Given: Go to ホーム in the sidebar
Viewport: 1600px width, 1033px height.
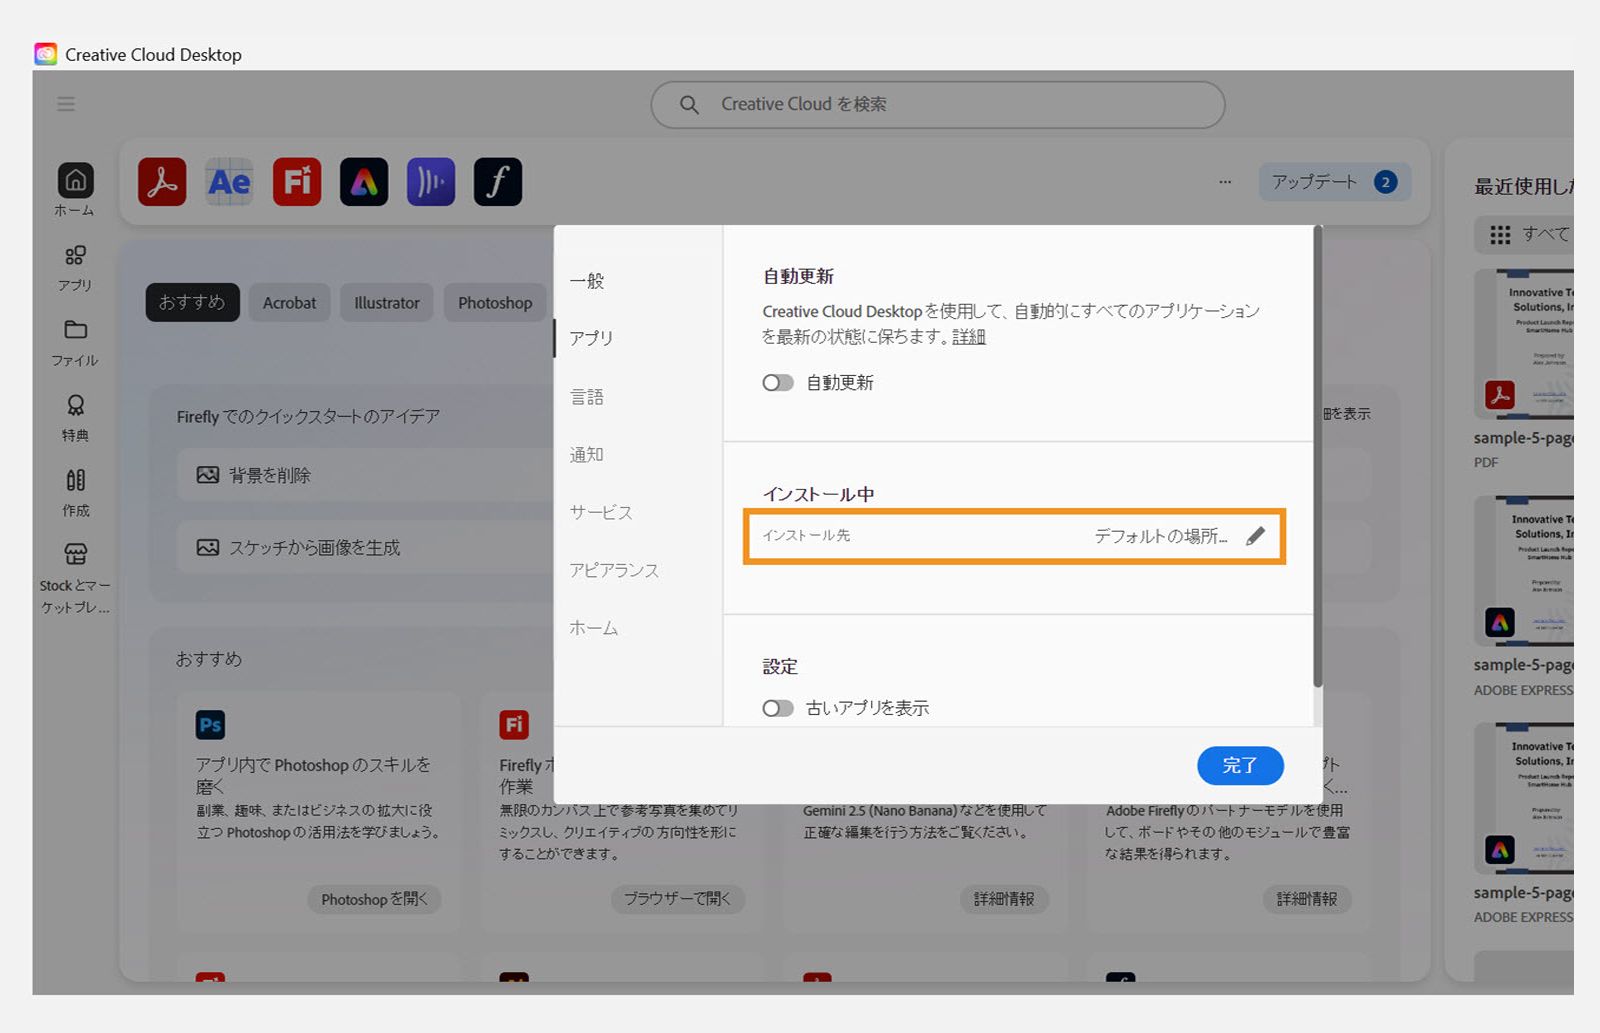Looking at the screenshot, I should [x=75, y=190].
